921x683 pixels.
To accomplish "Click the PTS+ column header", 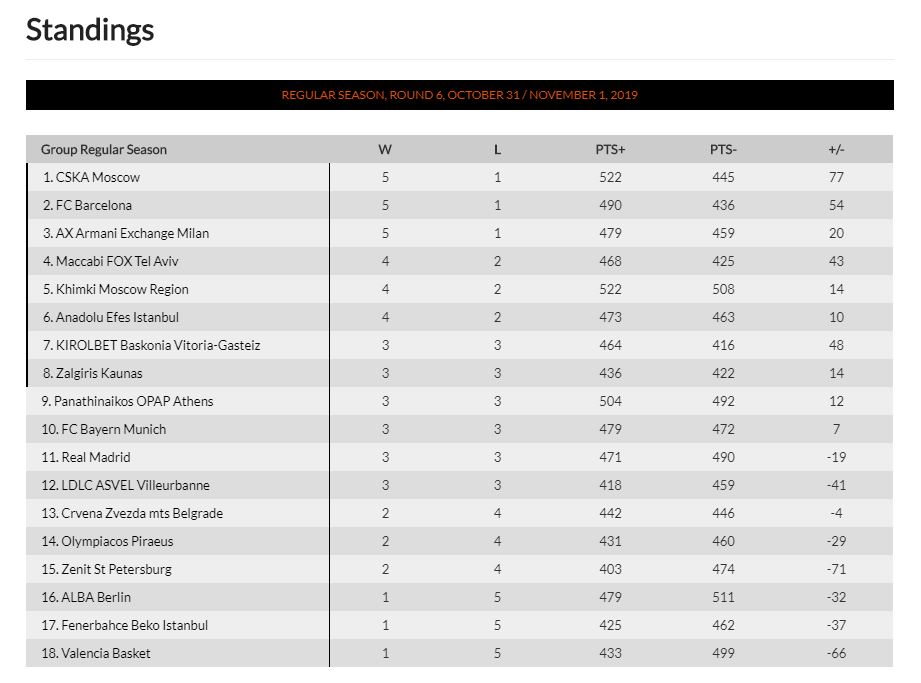I will pyautogui.click(x=610, y=150).
